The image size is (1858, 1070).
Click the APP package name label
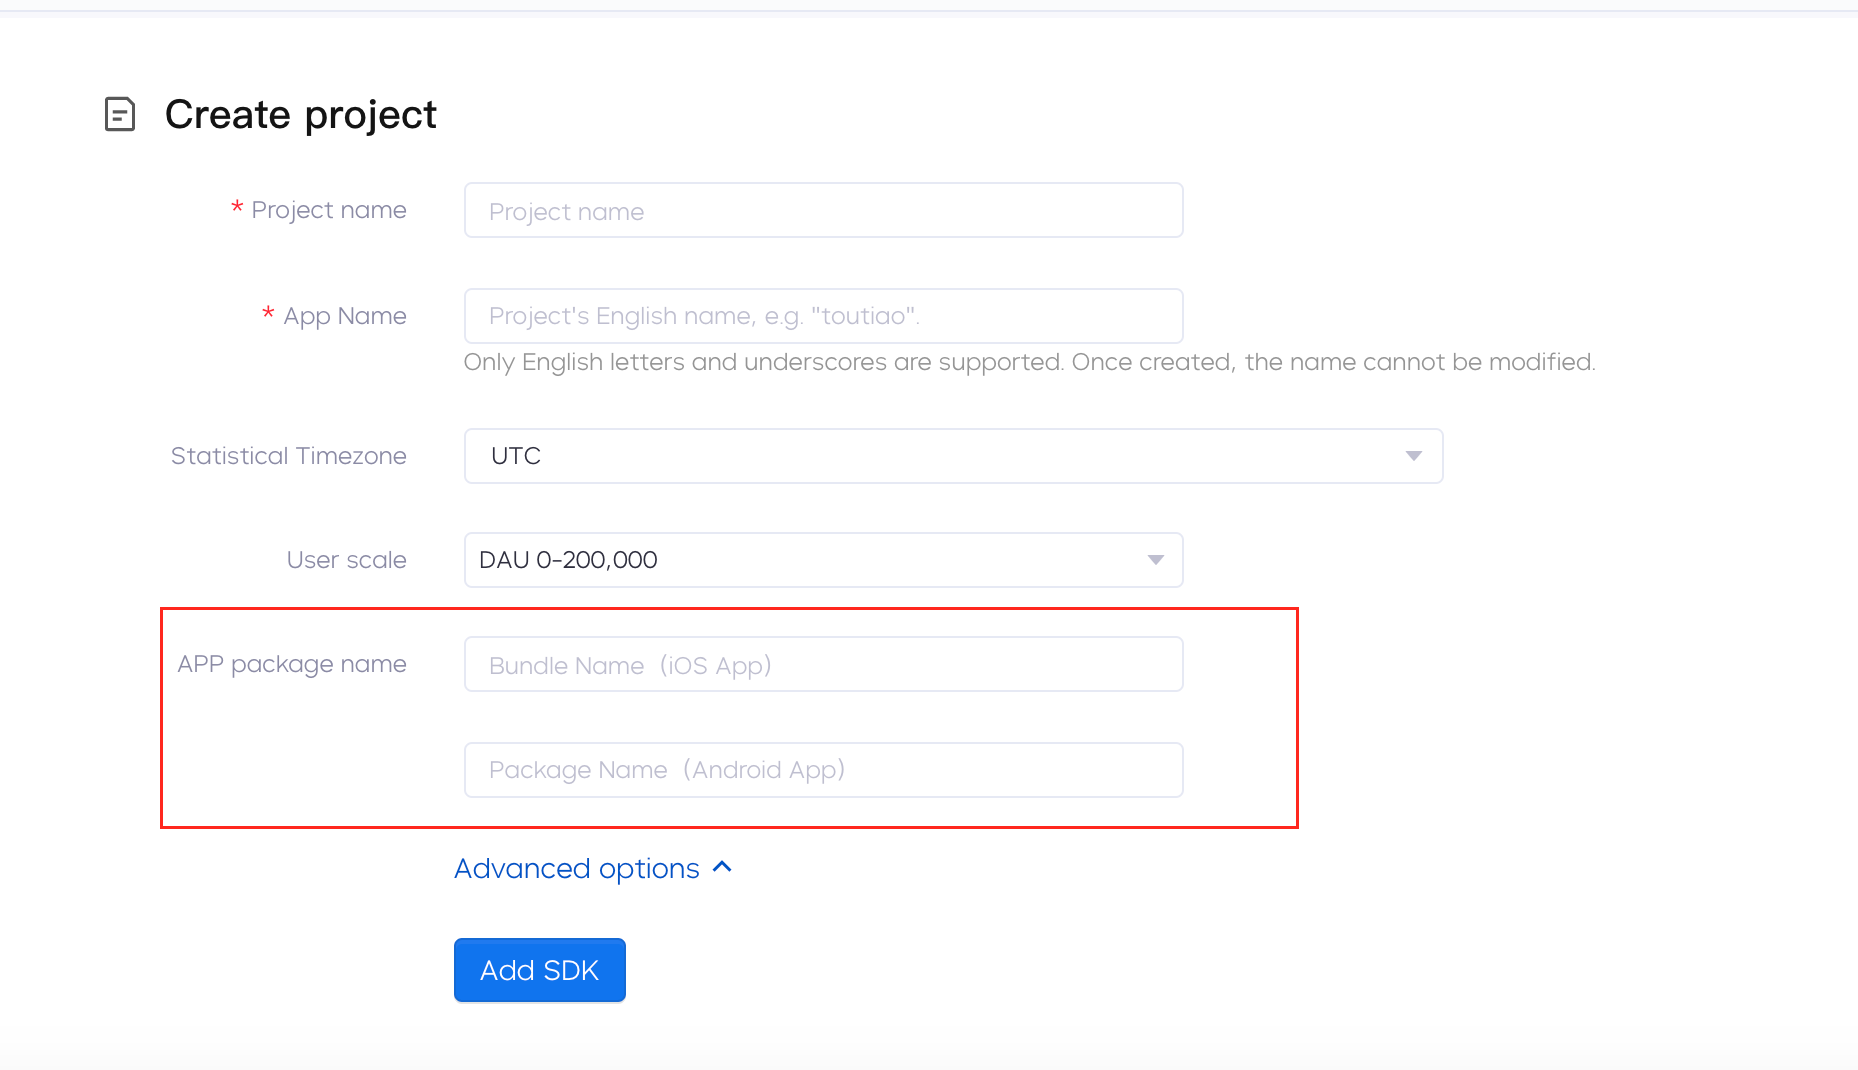(292, 664)
